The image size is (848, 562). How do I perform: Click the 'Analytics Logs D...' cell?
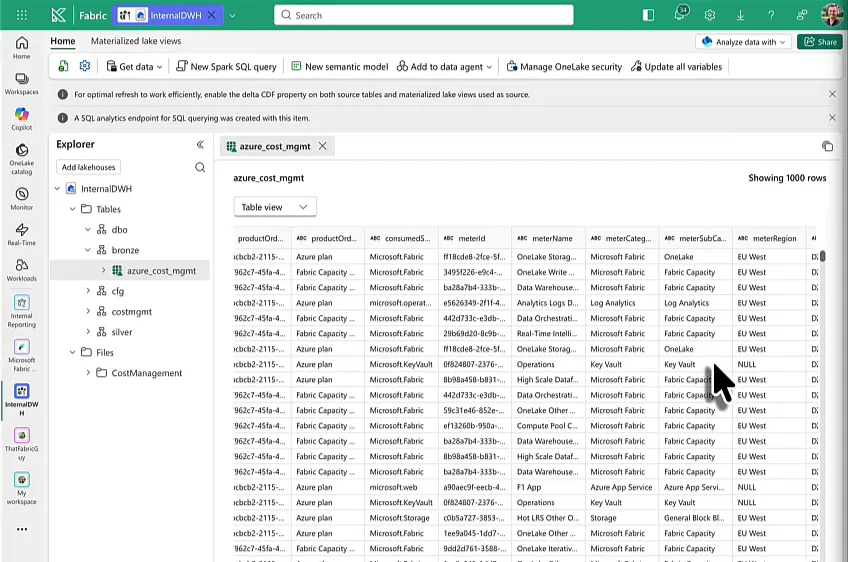click(x=547, y=303)
